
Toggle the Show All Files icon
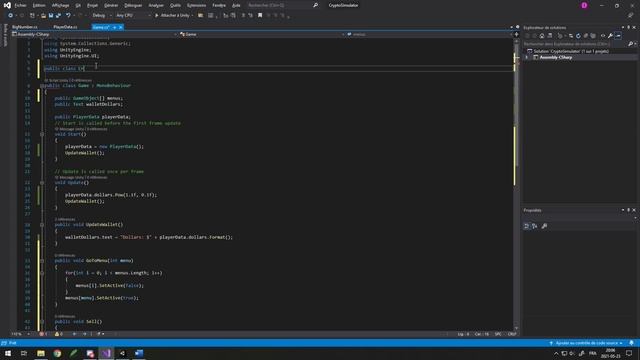pos(593,36)
